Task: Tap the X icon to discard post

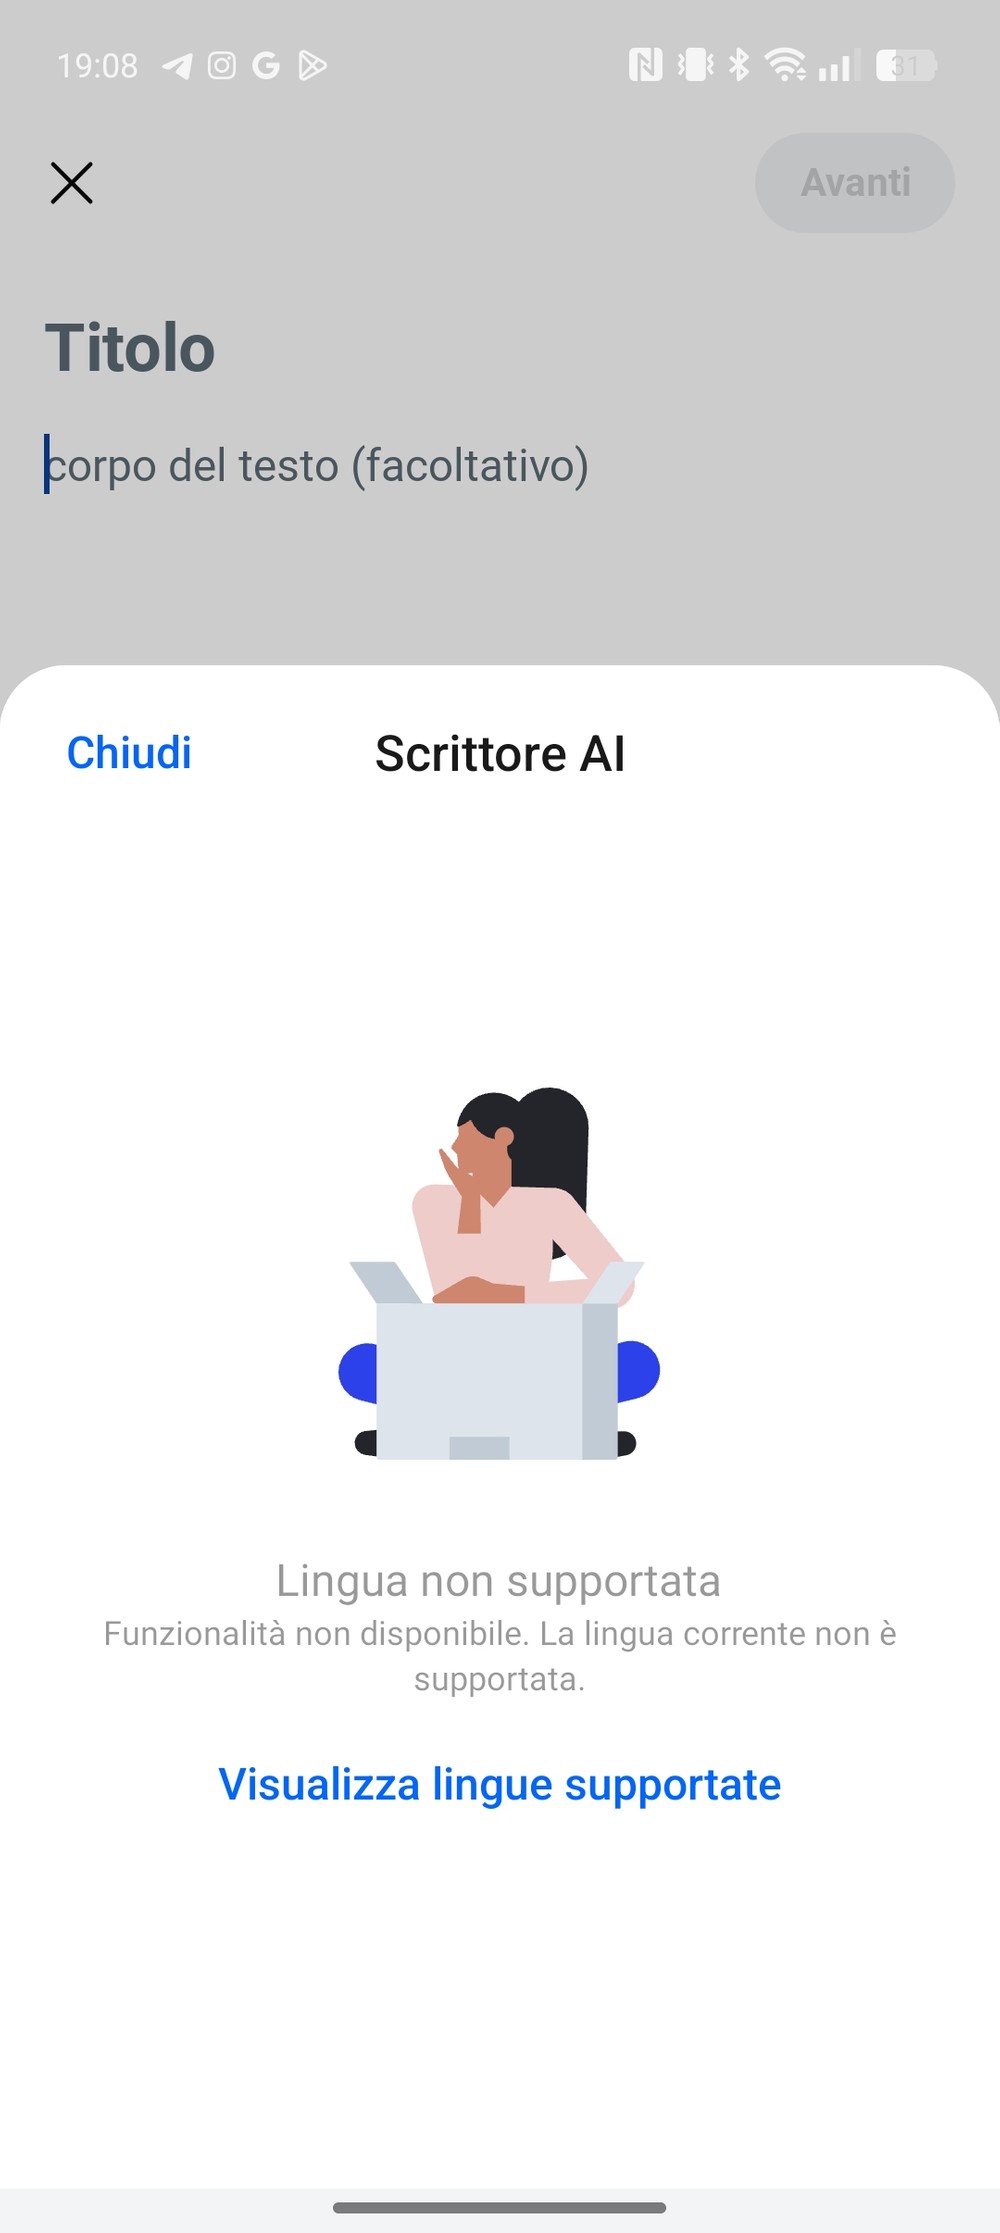Action: (72, 183)
